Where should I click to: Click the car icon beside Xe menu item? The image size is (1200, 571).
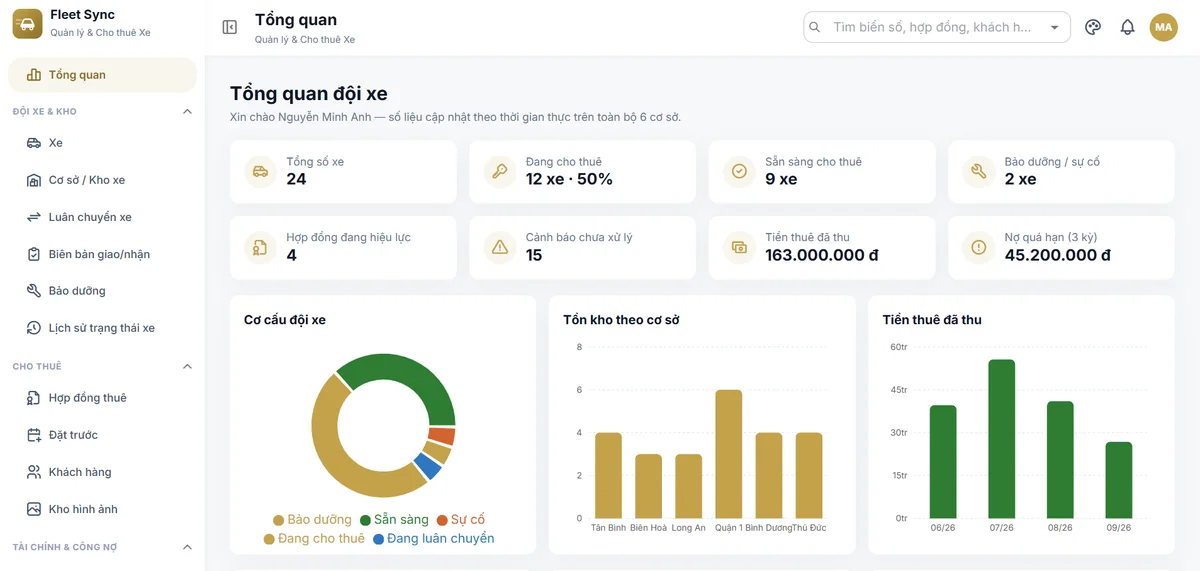pos(33,143)
